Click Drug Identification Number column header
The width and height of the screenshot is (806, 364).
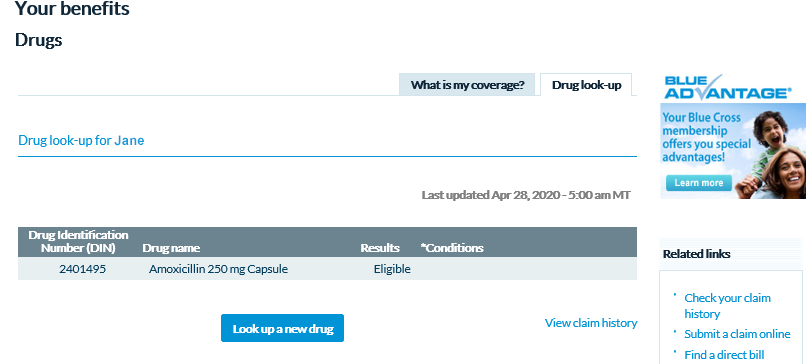tap(78, 242)
